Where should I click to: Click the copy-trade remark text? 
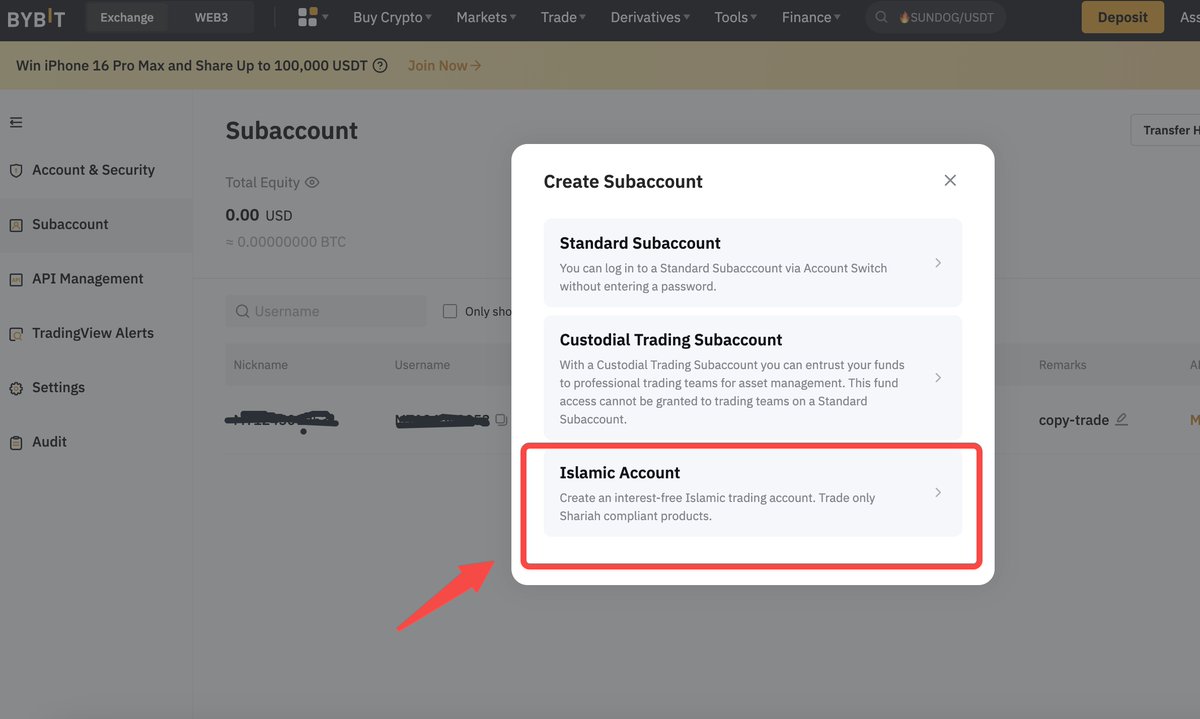[1074, 420]
